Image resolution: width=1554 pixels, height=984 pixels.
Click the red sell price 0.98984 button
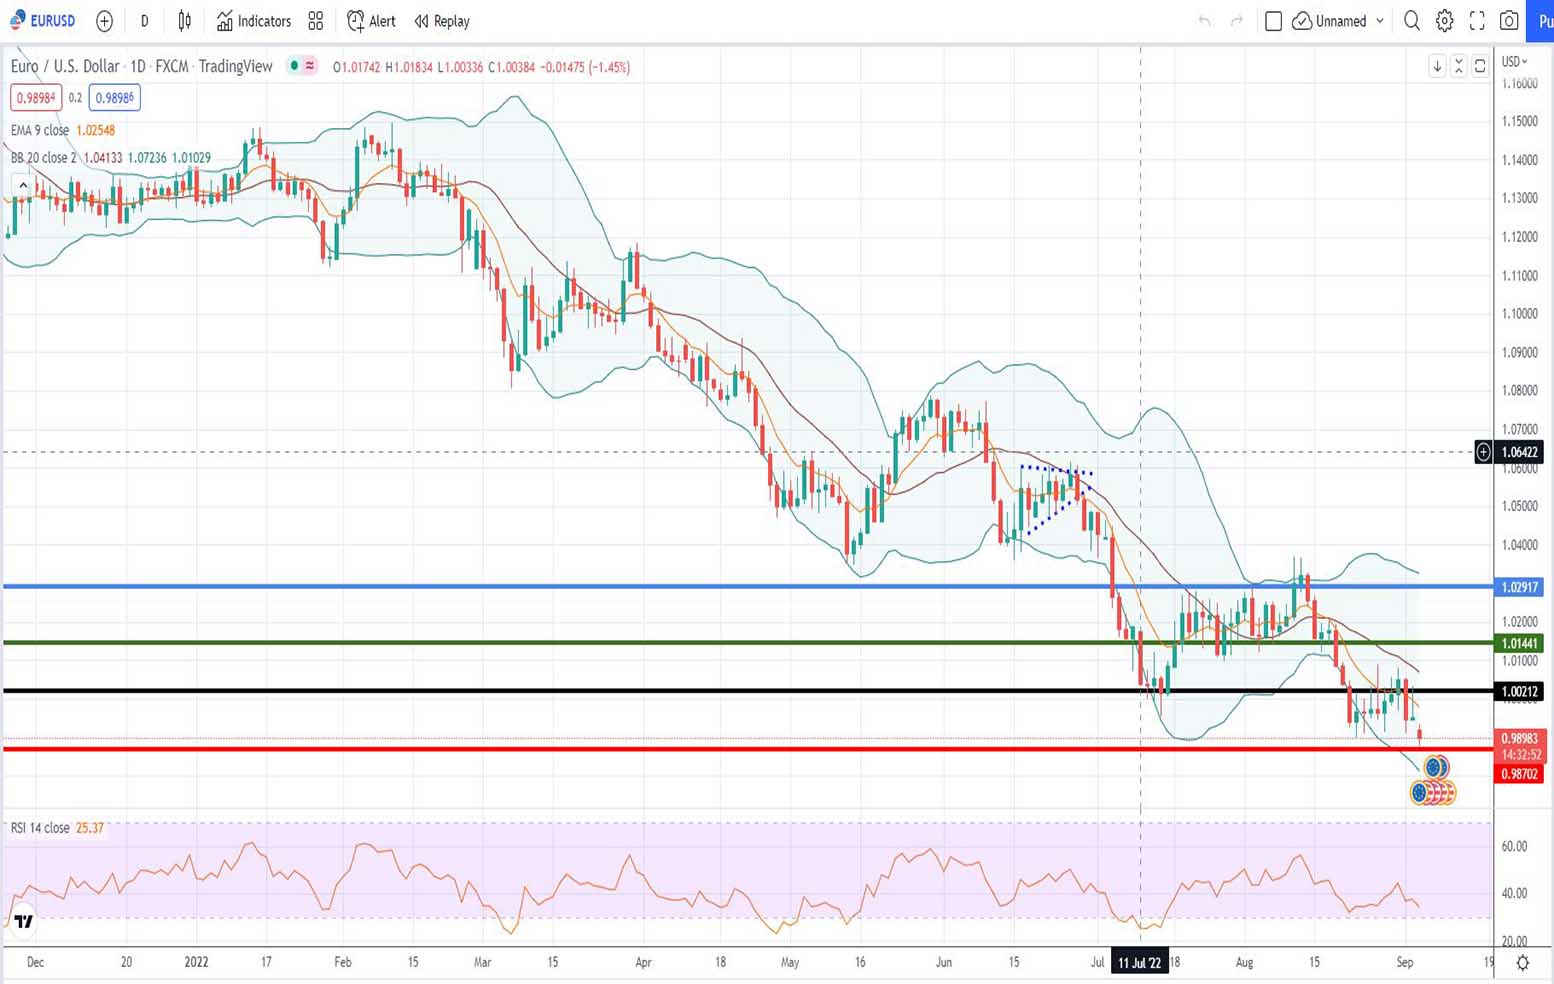pos(36,98)
